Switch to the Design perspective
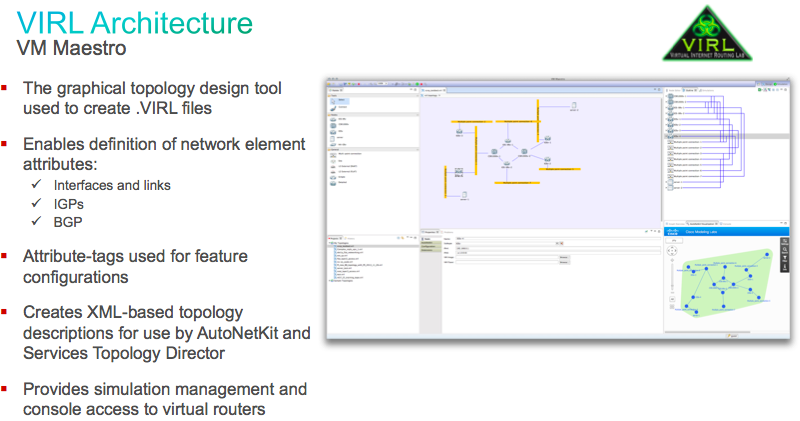Viewport: 800px width, 421px height. (x=767, y=84)
